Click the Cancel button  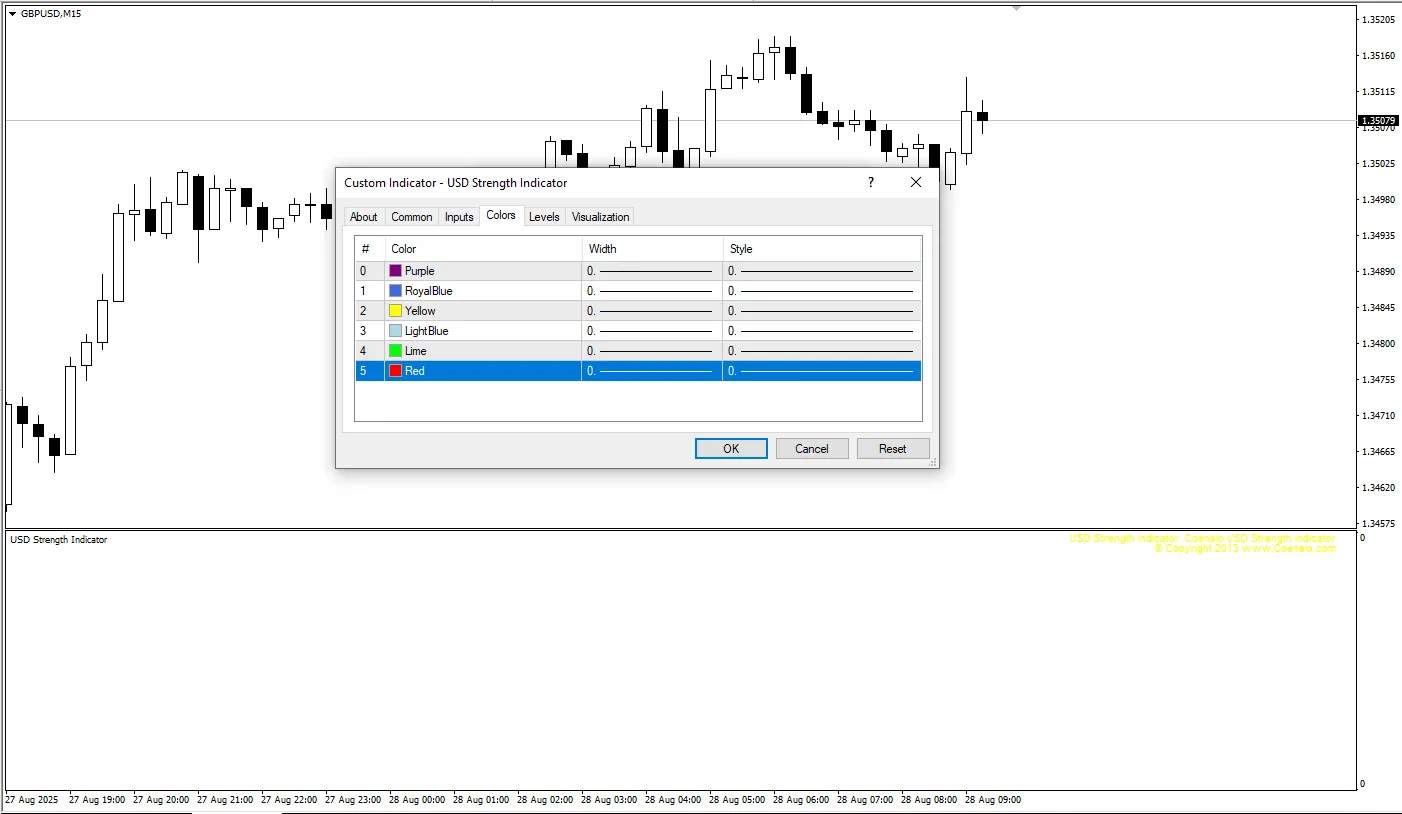click(x=811, y=449)
